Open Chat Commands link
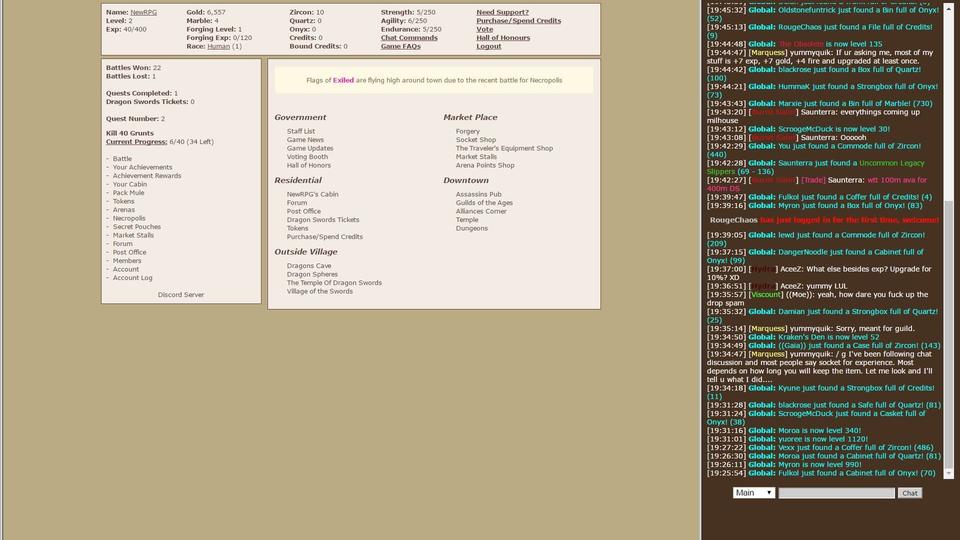The height and width of the screenshot is (540, 960). (409, 38)
